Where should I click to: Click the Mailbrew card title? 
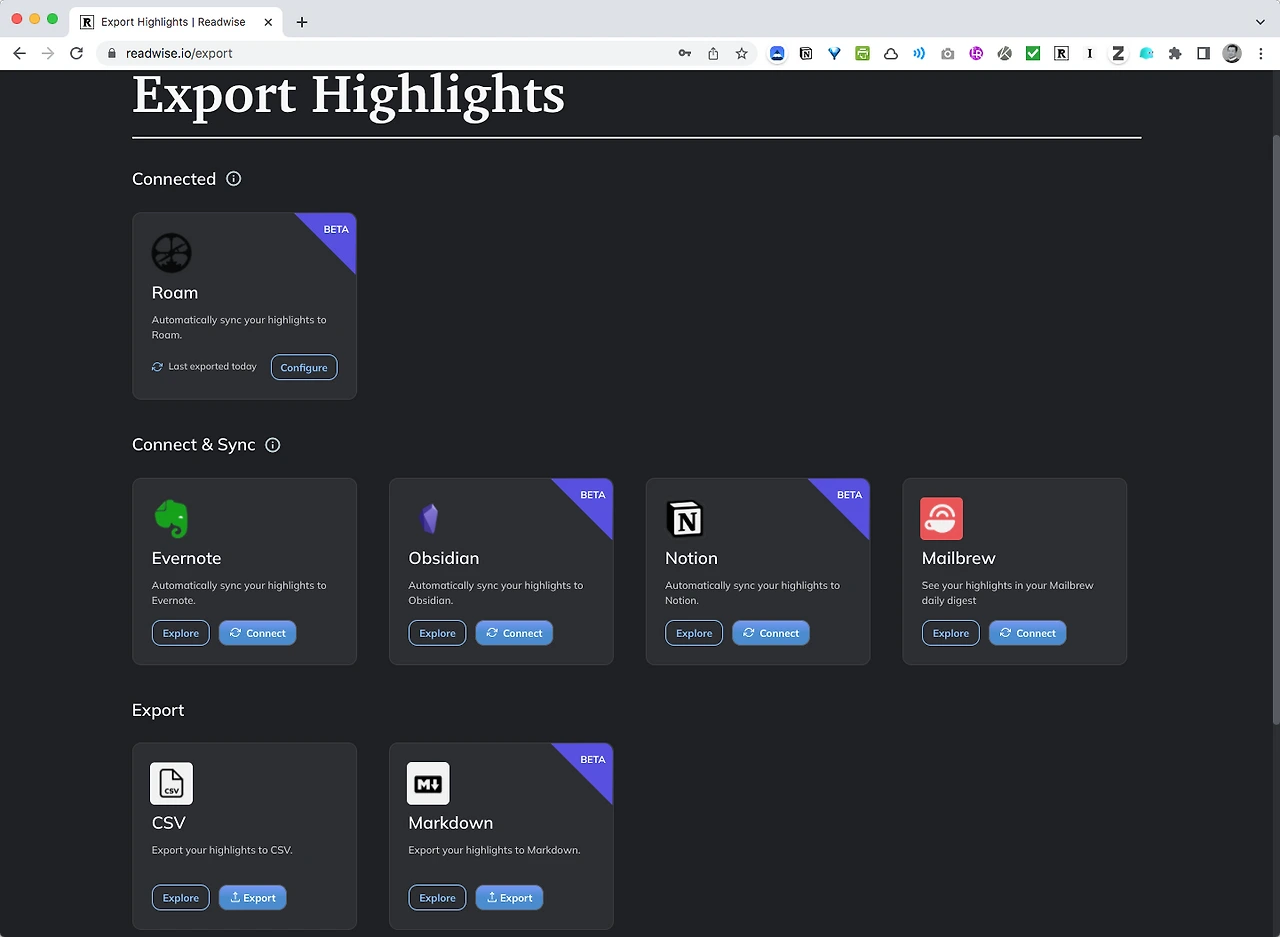[x=959, y=558]
